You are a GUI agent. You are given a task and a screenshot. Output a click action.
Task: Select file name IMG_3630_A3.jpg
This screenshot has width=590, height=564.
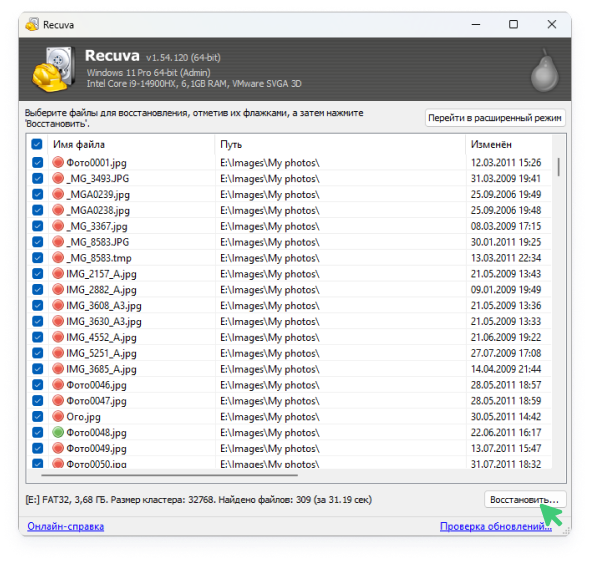coord(104,321)
